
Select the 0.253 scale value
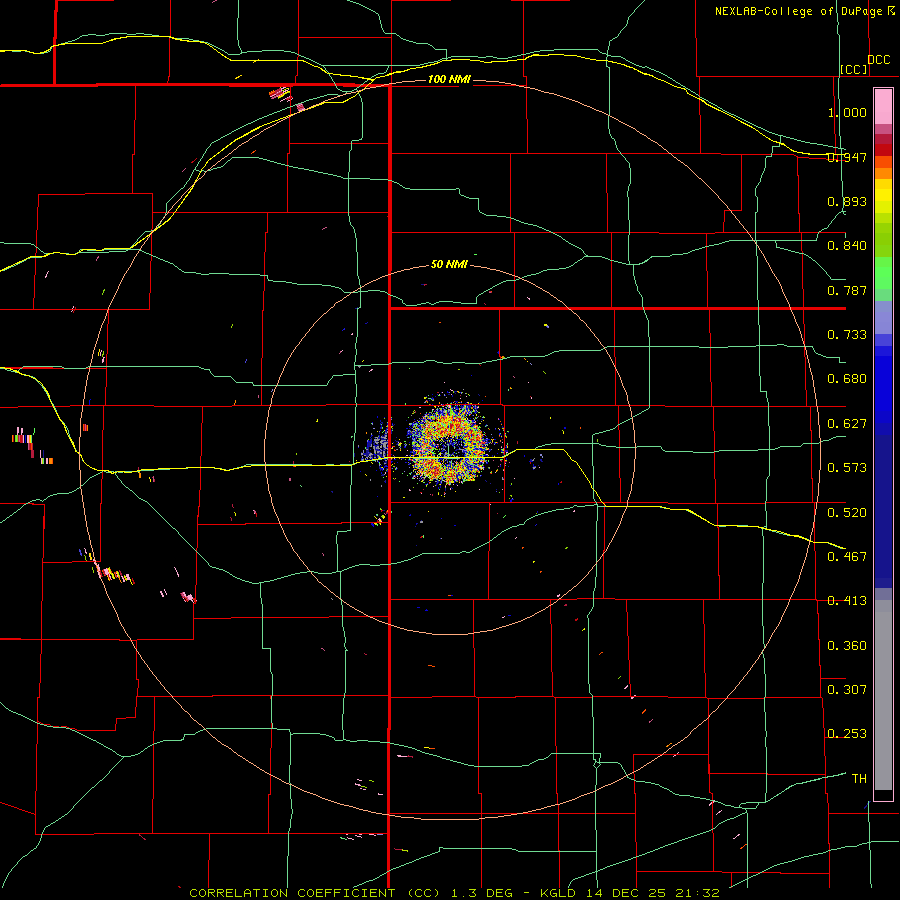click(847, 734)
